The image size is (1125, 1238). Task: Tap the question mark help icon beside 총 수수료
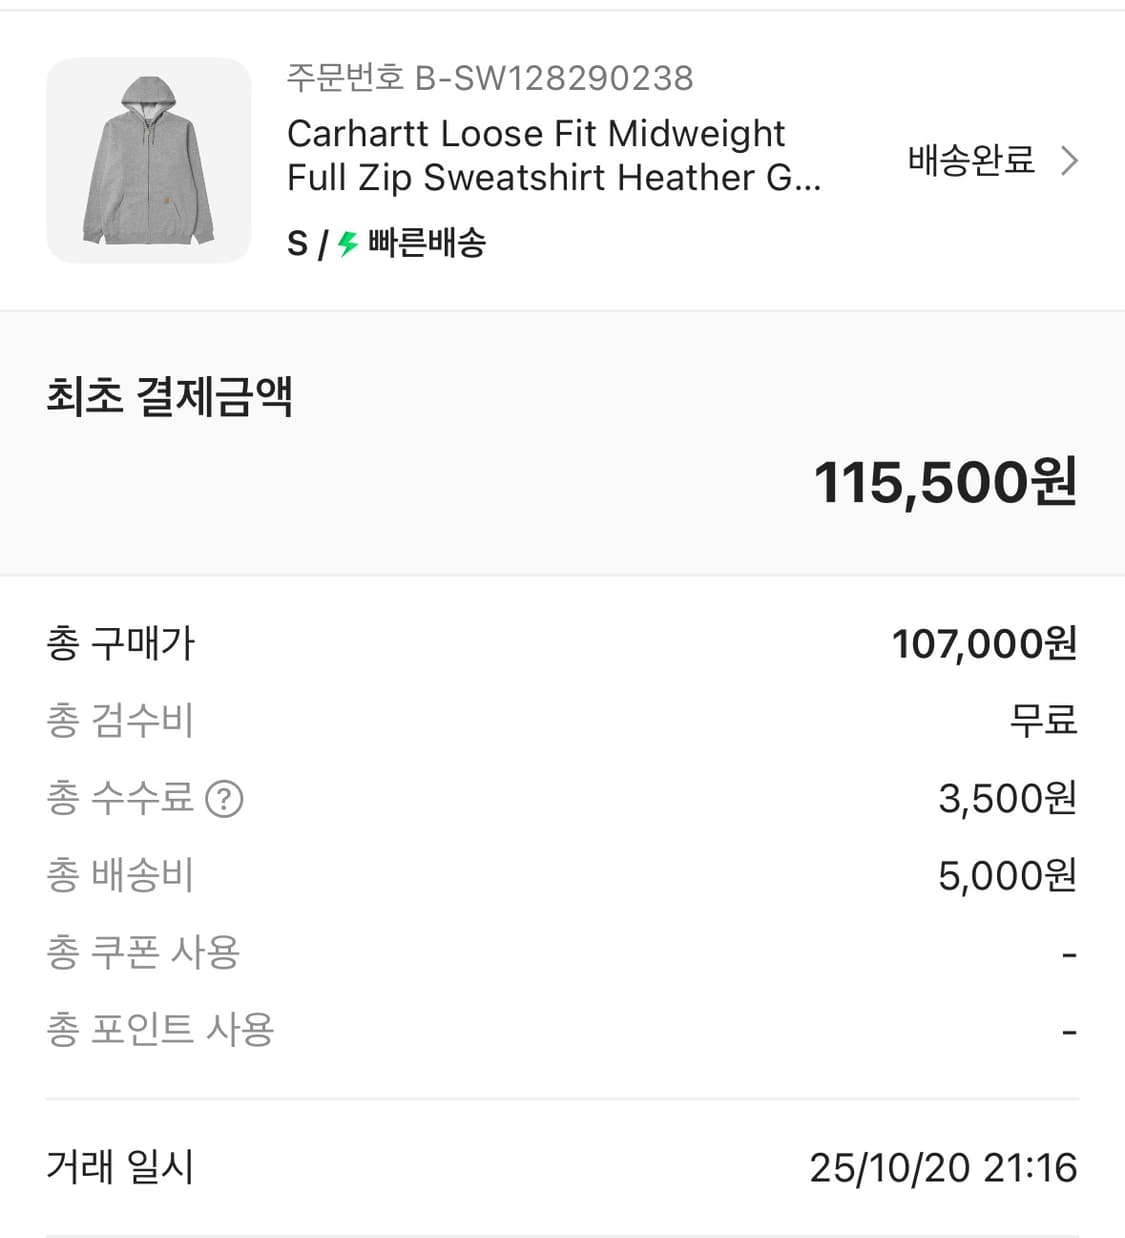tap(224, 799)
